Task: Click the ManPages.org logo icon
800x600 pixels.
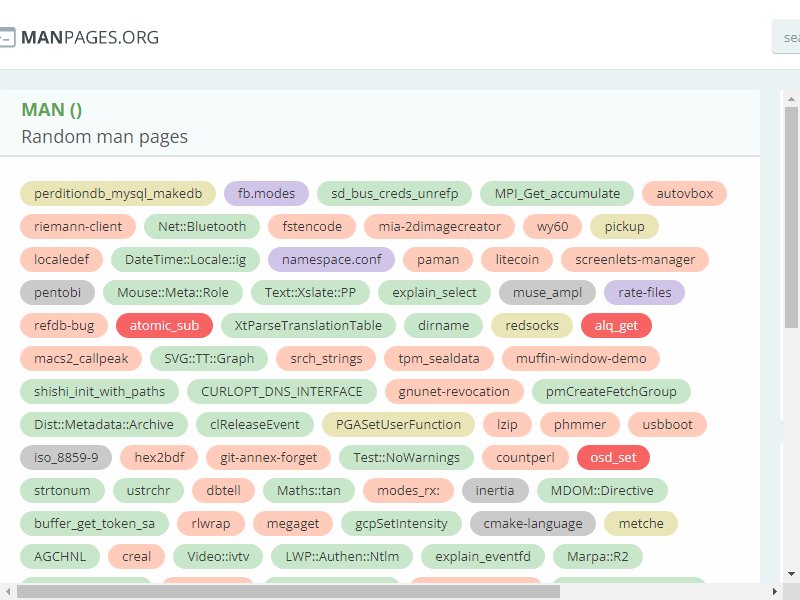Action: click(7, 38)
